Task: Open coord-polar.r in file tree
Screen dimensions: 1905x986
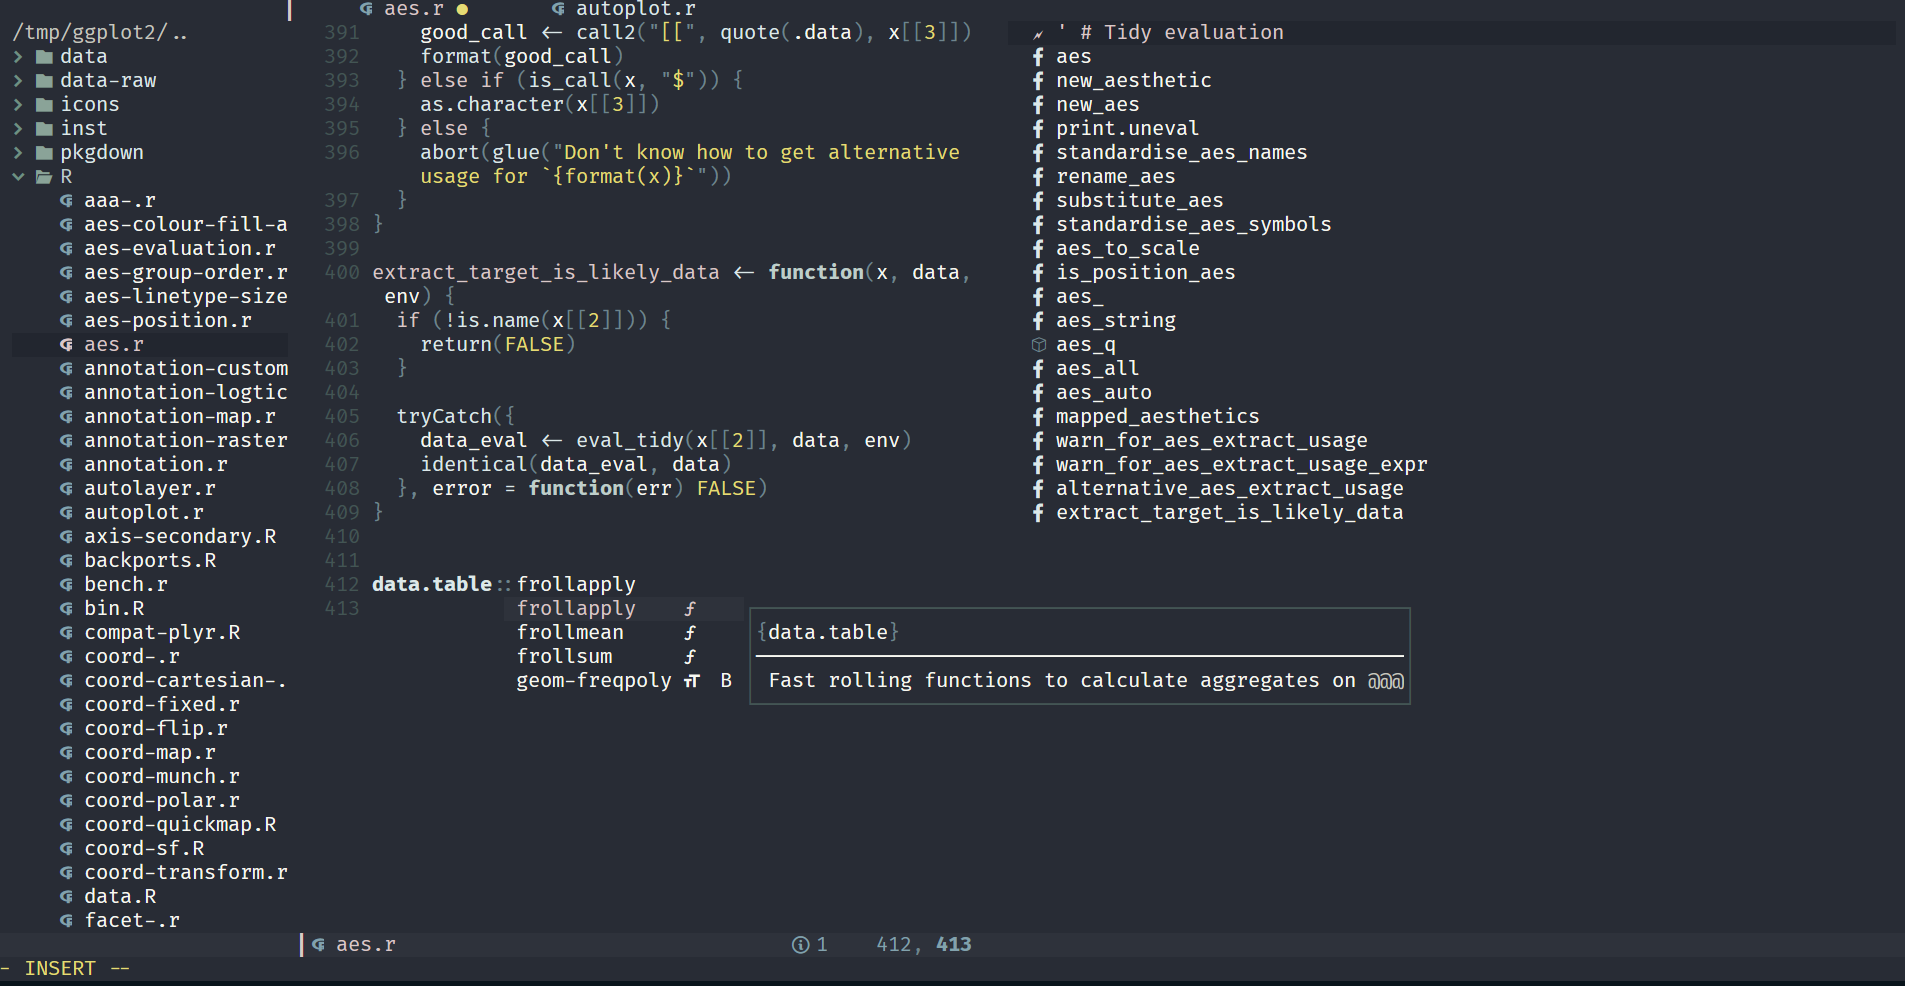Action: click(162, 801)
